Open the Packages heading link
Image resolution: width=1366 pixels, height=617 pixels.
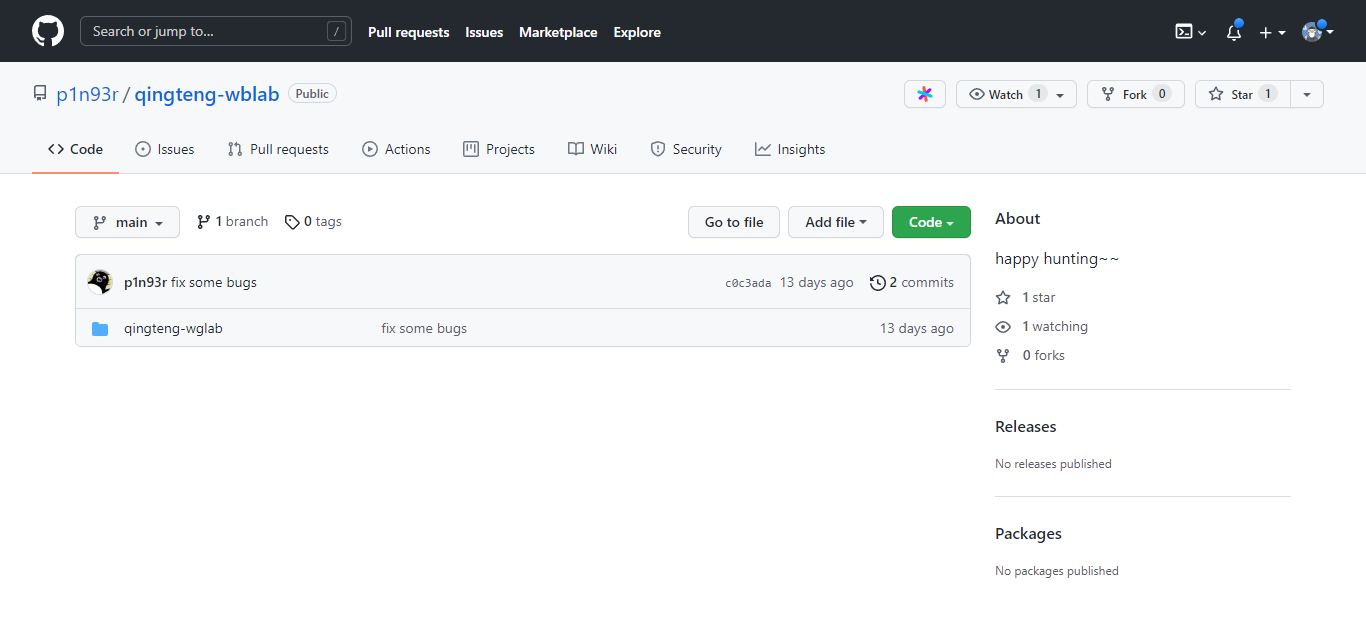(x=1028, y=534)
